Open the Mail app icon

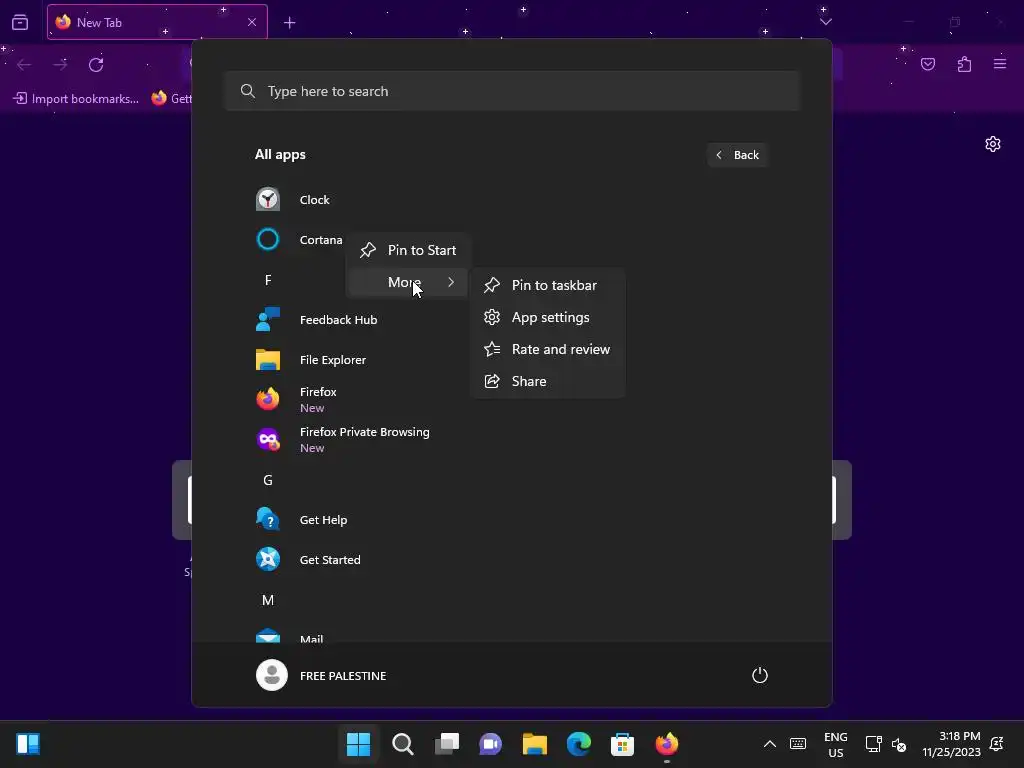268,635
